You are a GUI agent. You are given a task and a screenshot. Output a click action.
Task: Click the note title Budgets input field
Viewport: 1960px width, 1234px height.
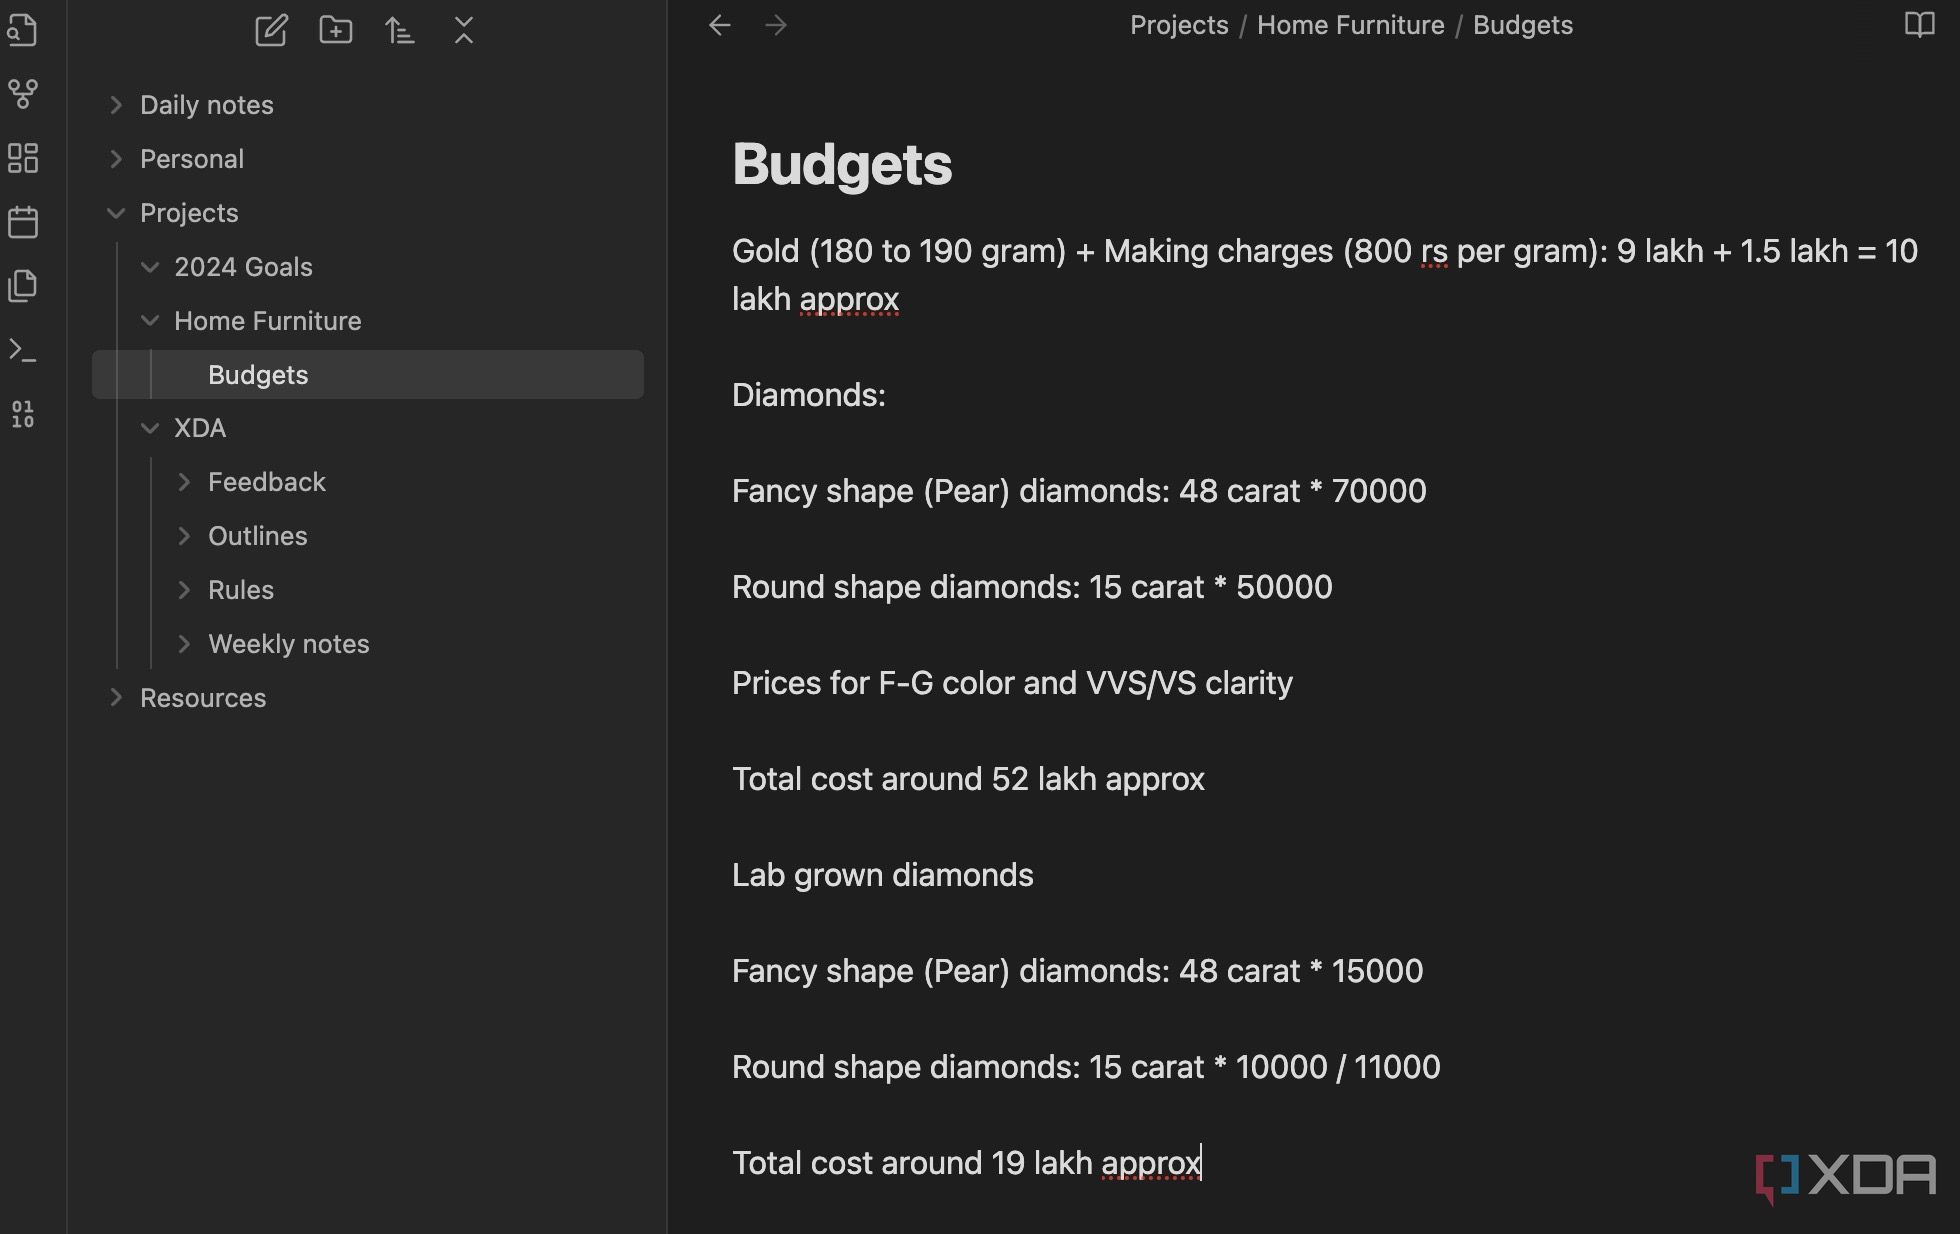coord(841,162)
